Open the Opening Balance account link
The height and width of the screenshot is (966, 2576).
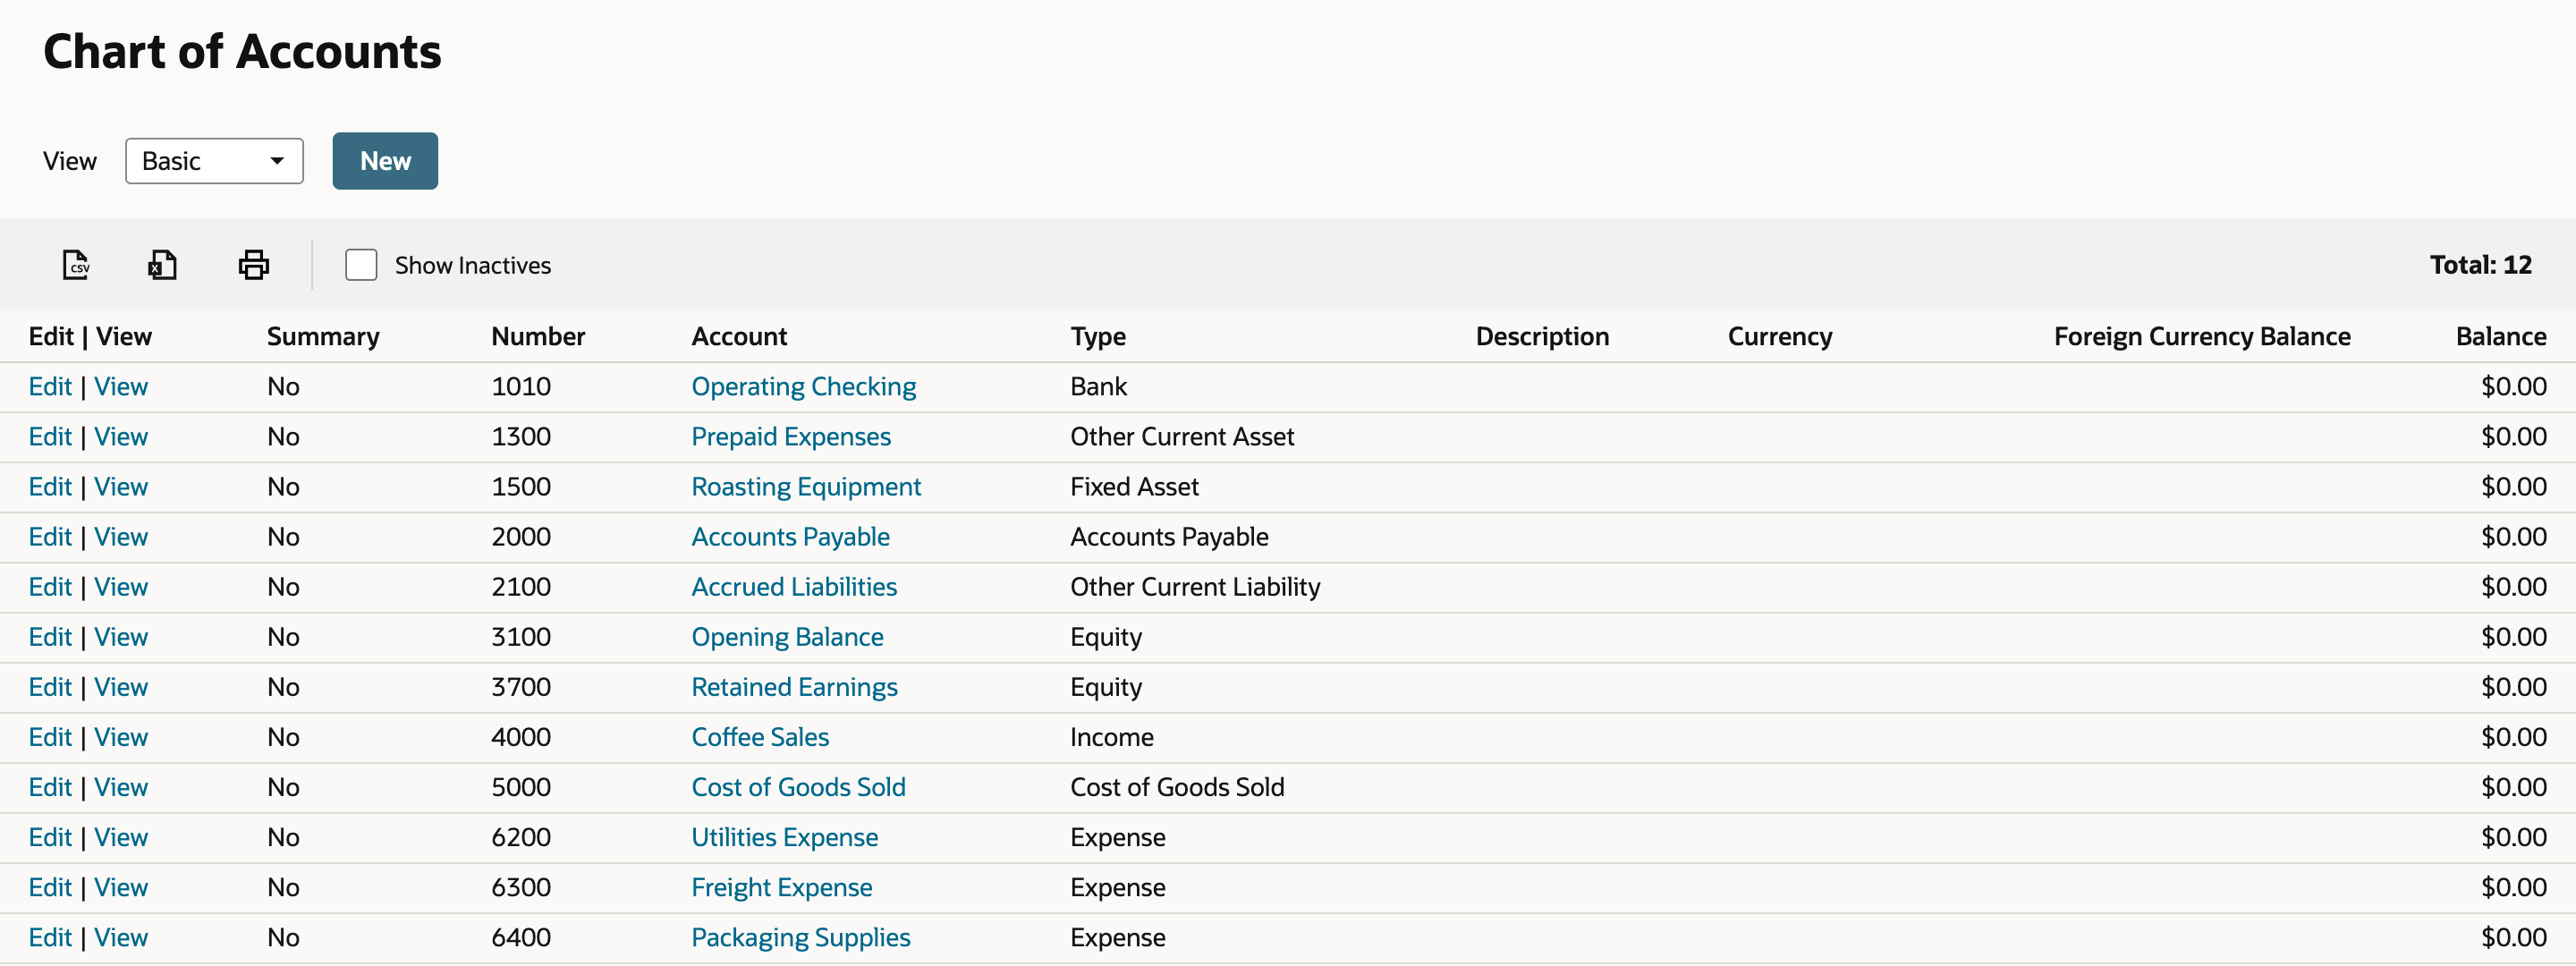coord(787,637)
